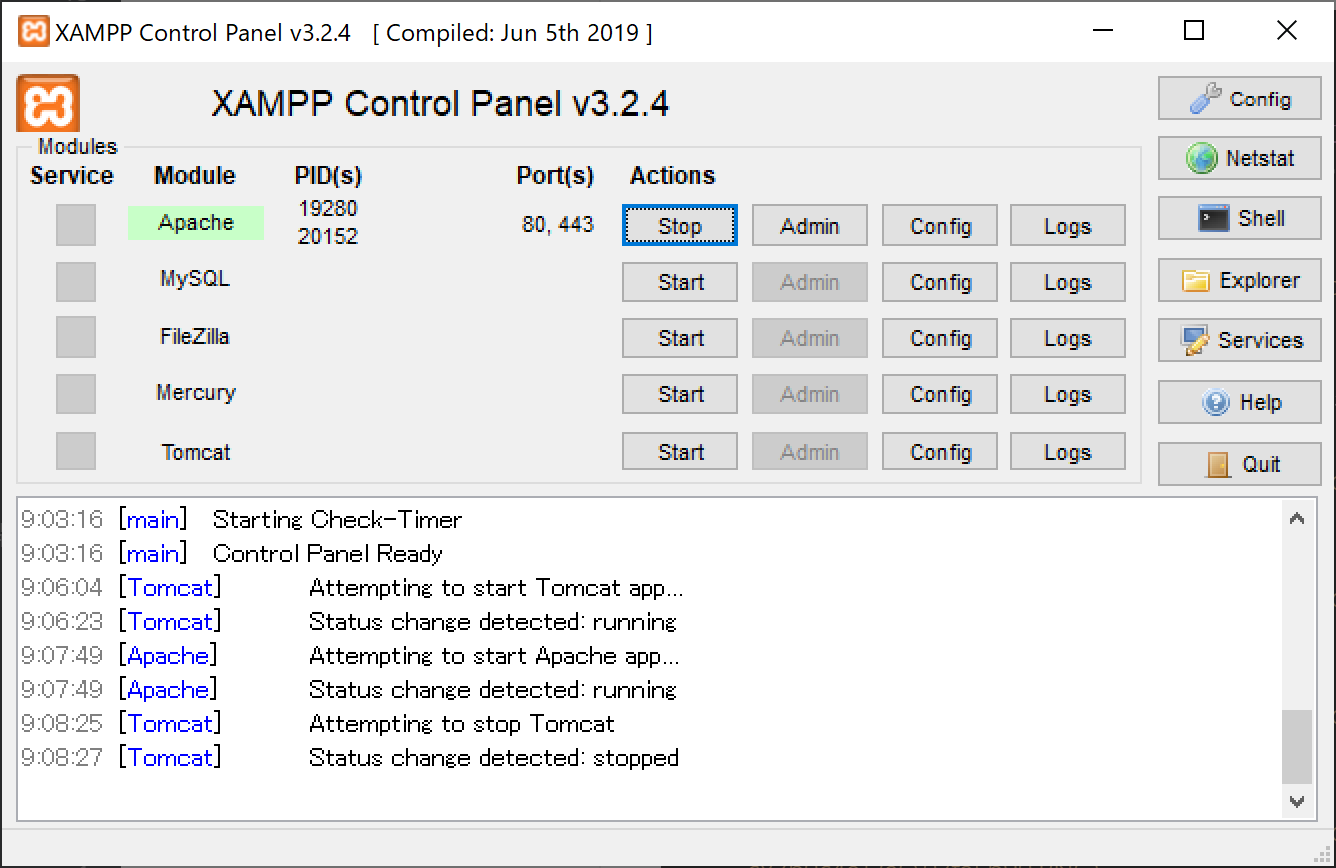
Task: Click the log scrollbar up arrow
Action: (x=1297, y=519)
